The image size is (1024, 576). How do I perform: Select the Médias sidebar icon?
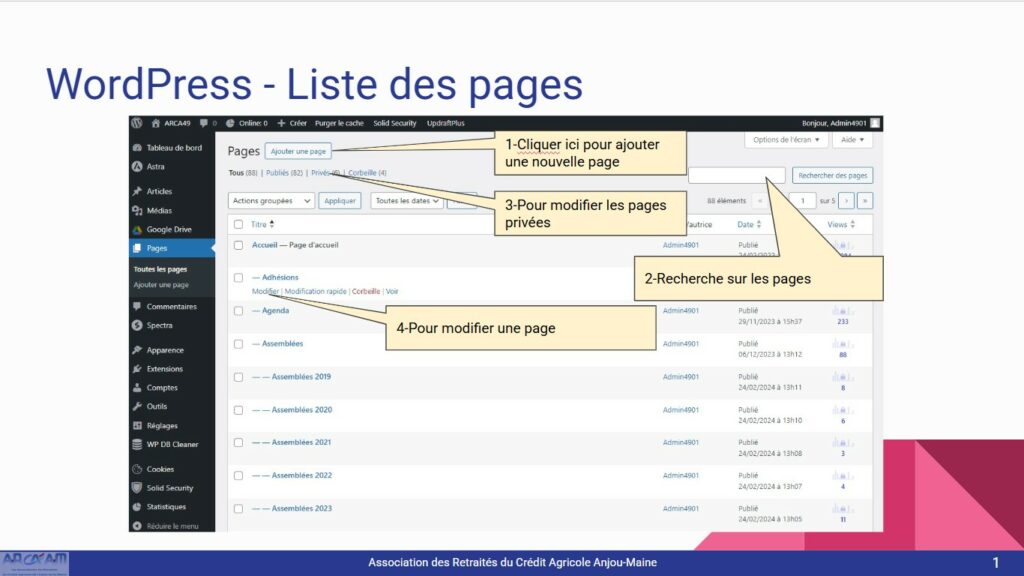137,210
